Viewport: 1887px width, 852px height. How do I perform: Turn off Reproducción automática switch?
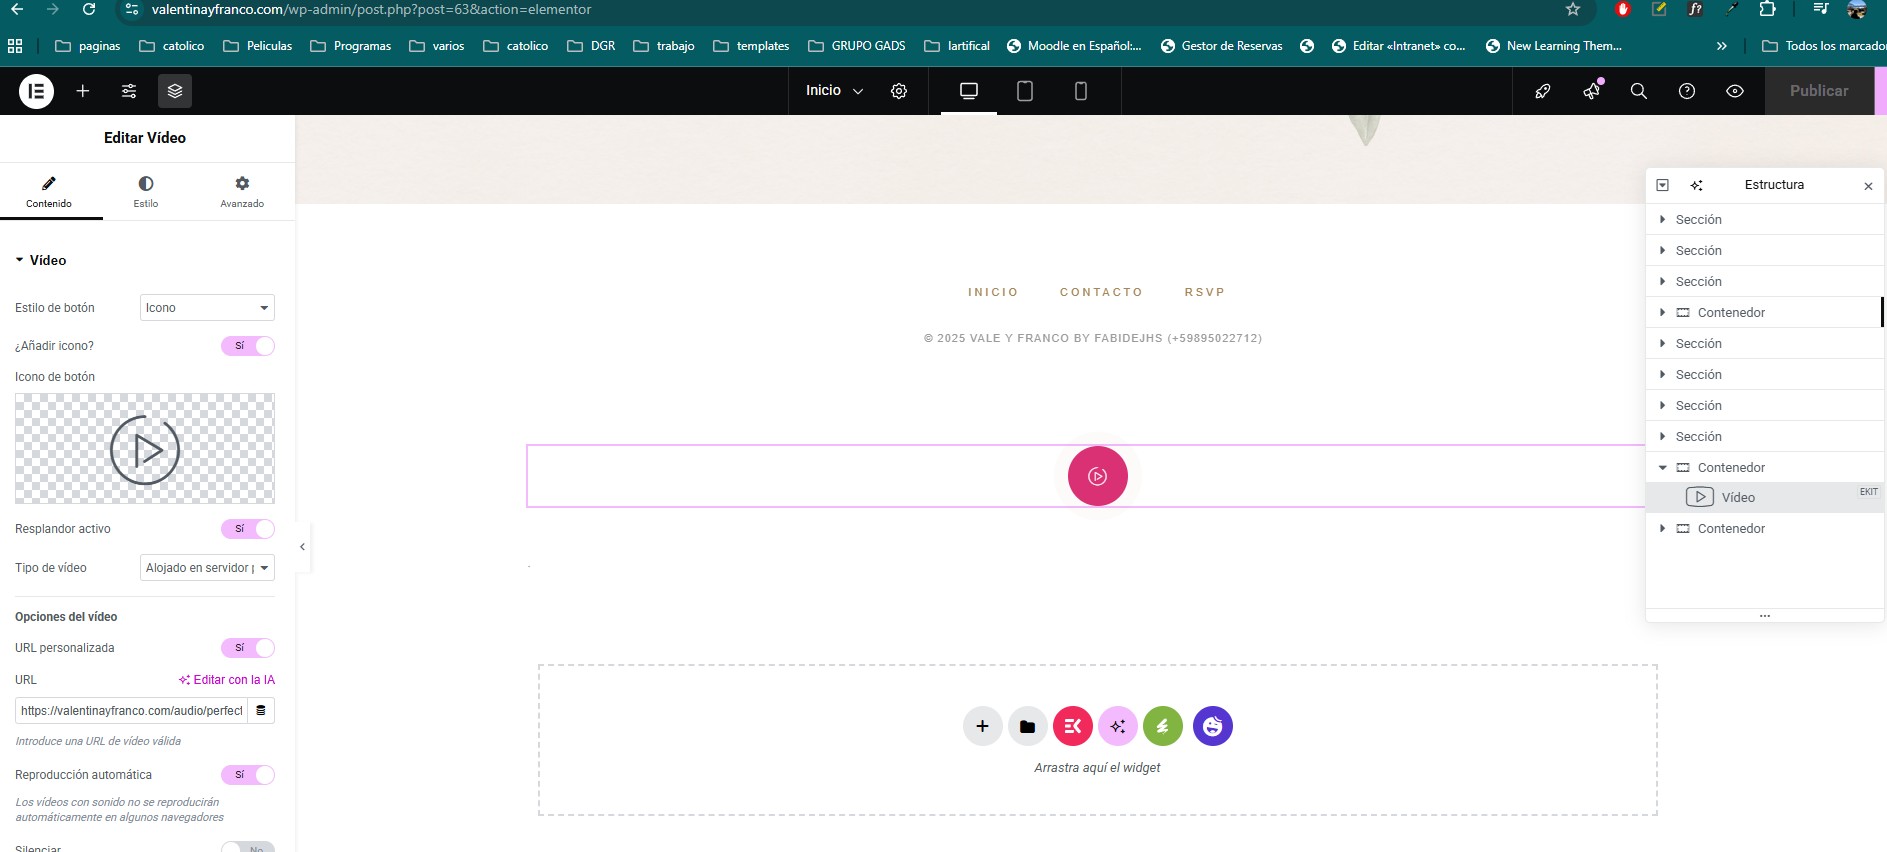point(248,775)
